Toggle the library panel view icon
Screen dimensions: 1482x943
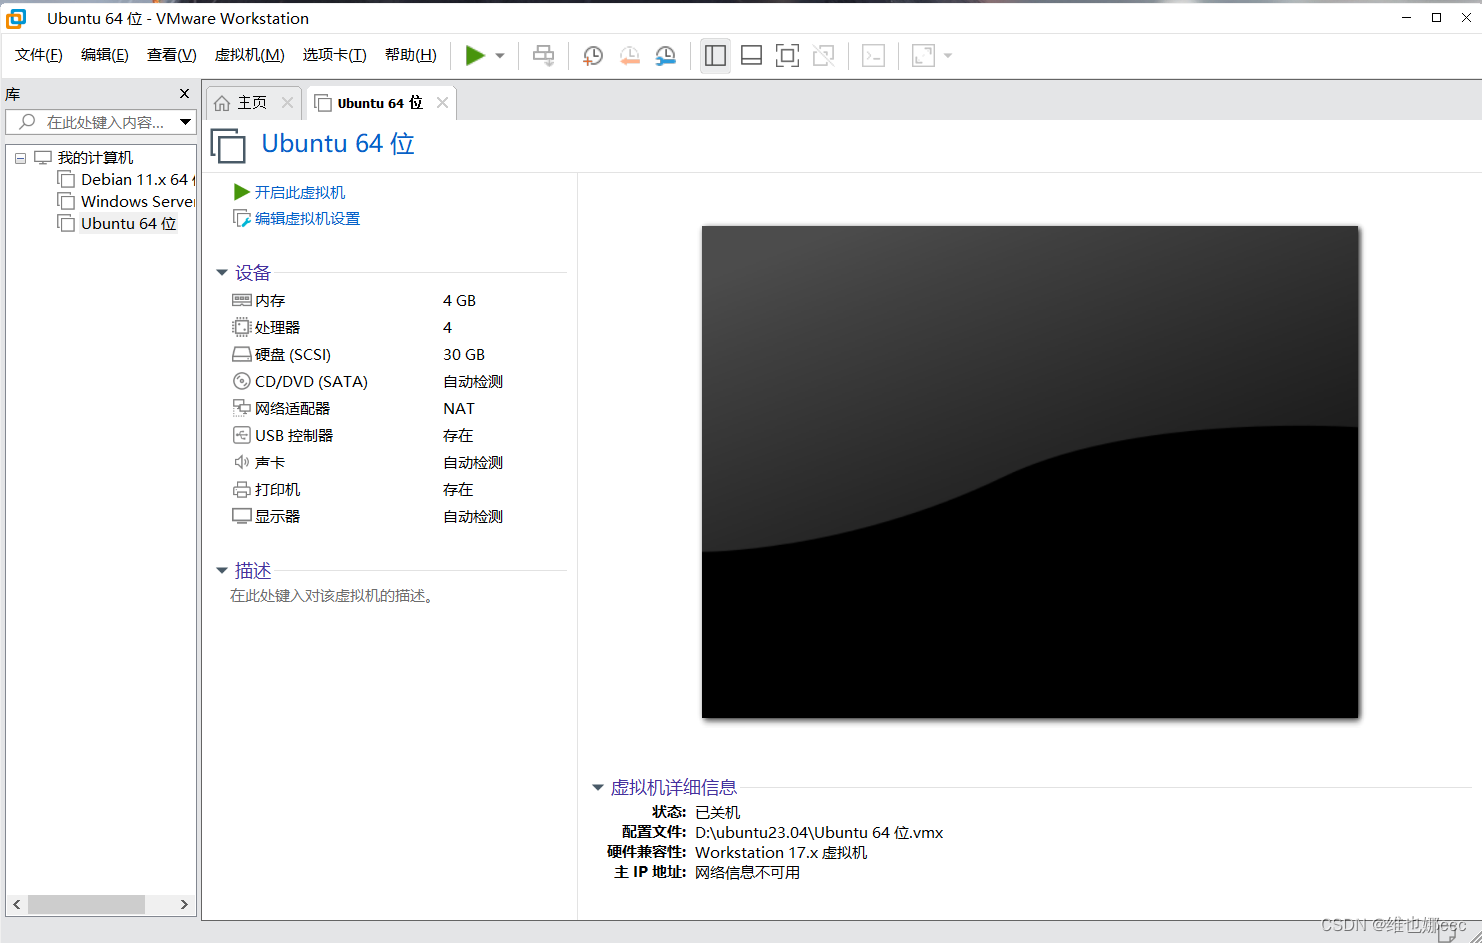(x=715, y=55)
